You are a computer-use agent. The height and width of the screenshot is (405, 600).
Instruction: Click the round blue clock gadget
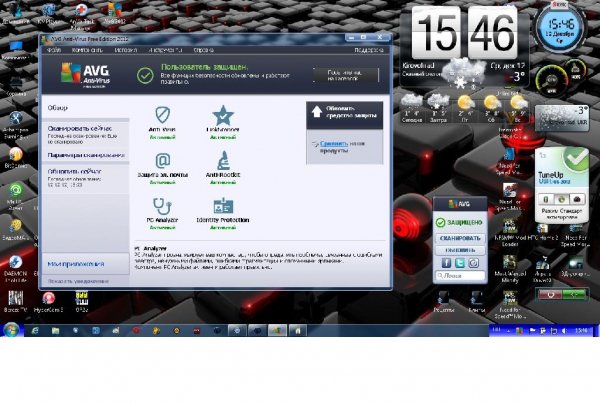[x=560, y=29]
